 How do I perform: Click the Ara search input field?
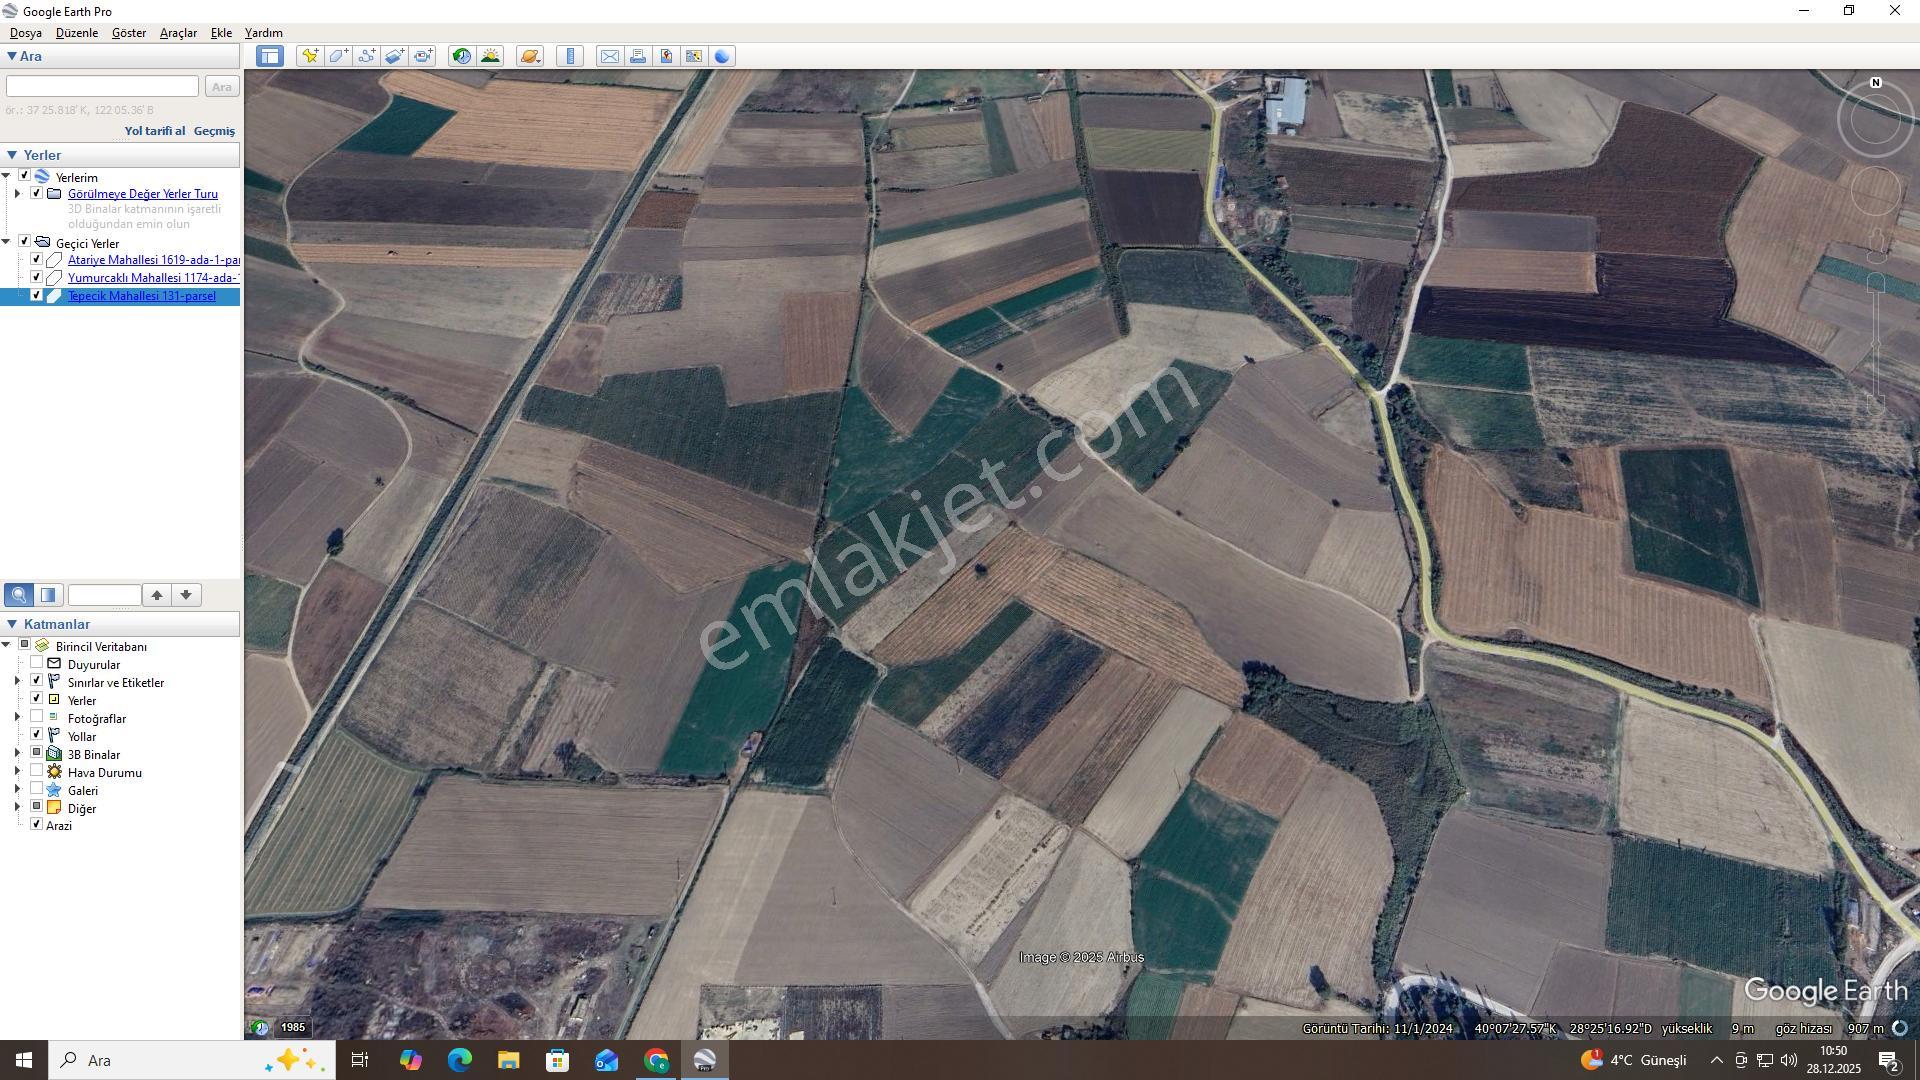103,87
